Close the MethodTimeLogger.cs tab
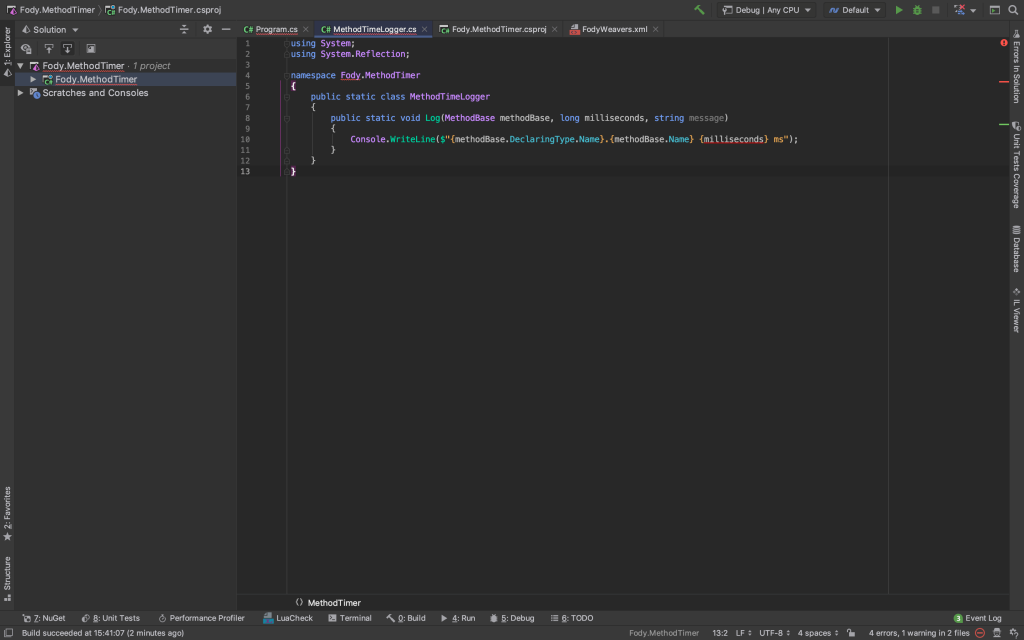Screen dimensions: 1024x640 click(424, 29)
